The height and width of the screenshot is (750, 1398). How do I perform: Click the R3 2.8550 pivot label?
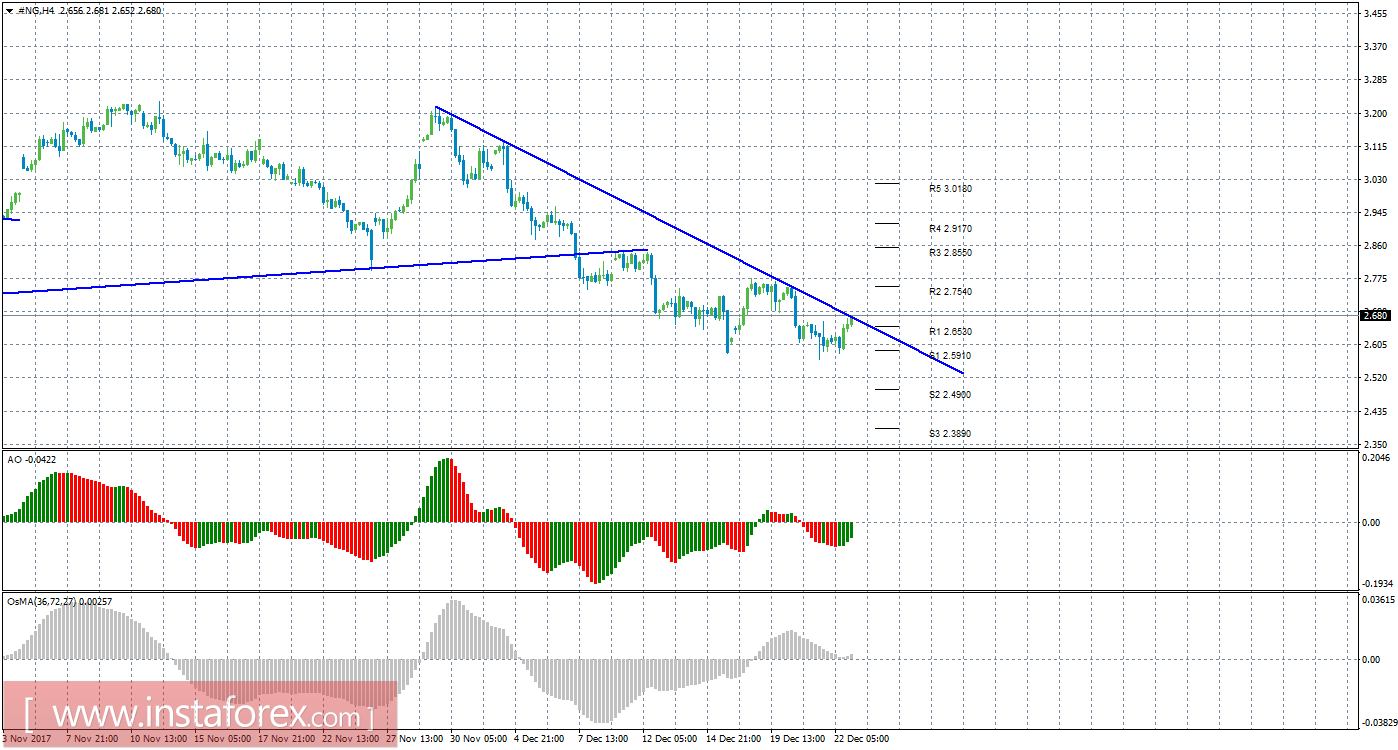point(950,253)
